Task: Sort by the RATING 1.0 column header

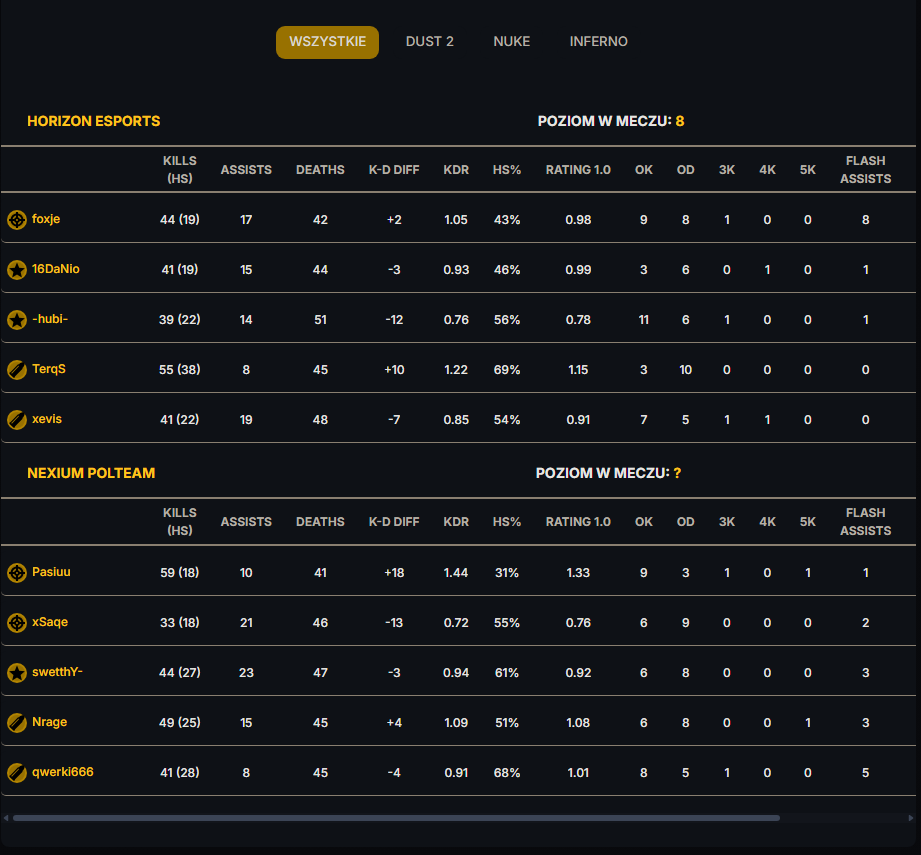Action: (x=578, y=170)
